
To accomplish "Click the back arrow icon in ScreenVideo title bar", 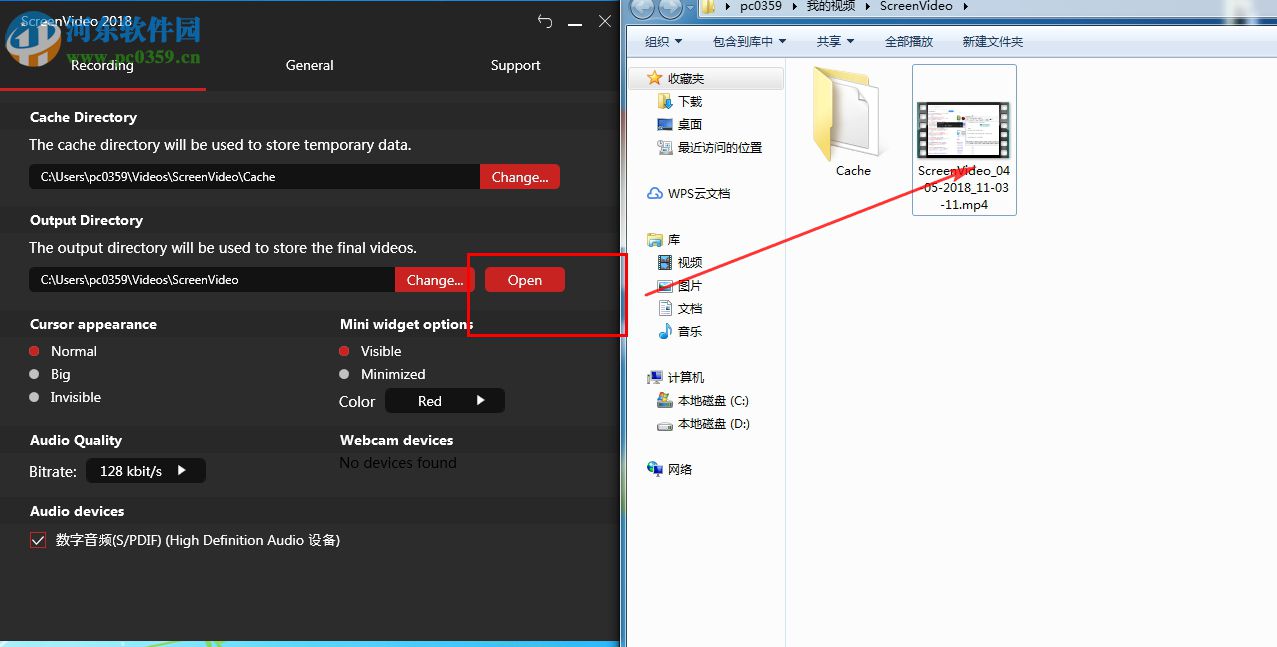I will tap(545, 21).
